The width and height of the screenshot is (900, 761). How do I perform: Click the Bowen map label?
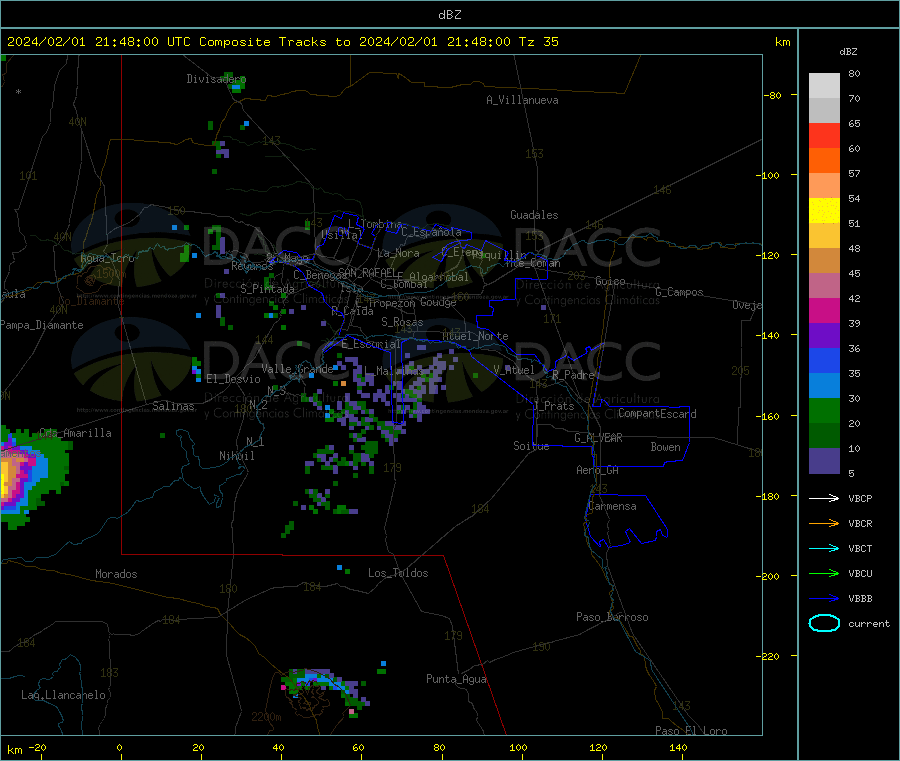665,447
